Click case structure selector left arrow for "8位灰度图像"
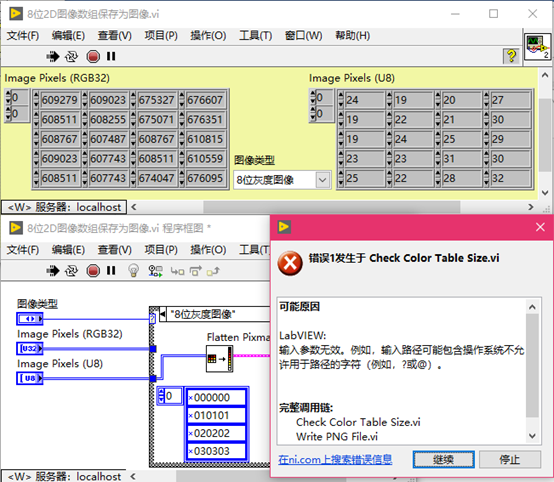The image size is (554, 482). click(163, 314)
